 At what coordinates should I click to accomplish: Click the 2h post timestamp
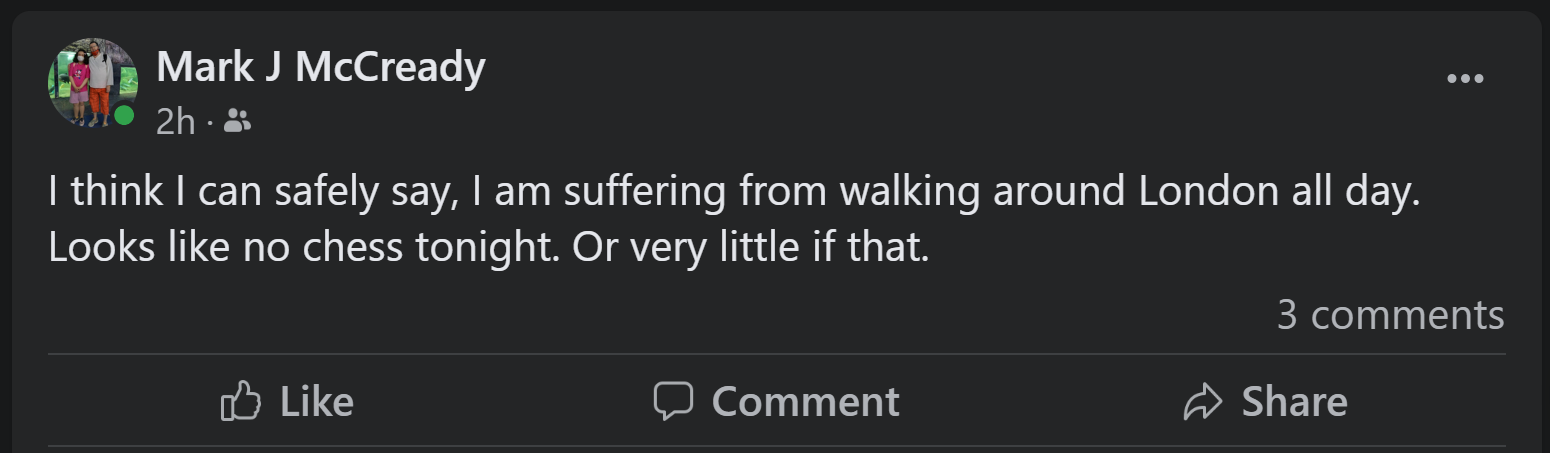click(x=175, y=122)
